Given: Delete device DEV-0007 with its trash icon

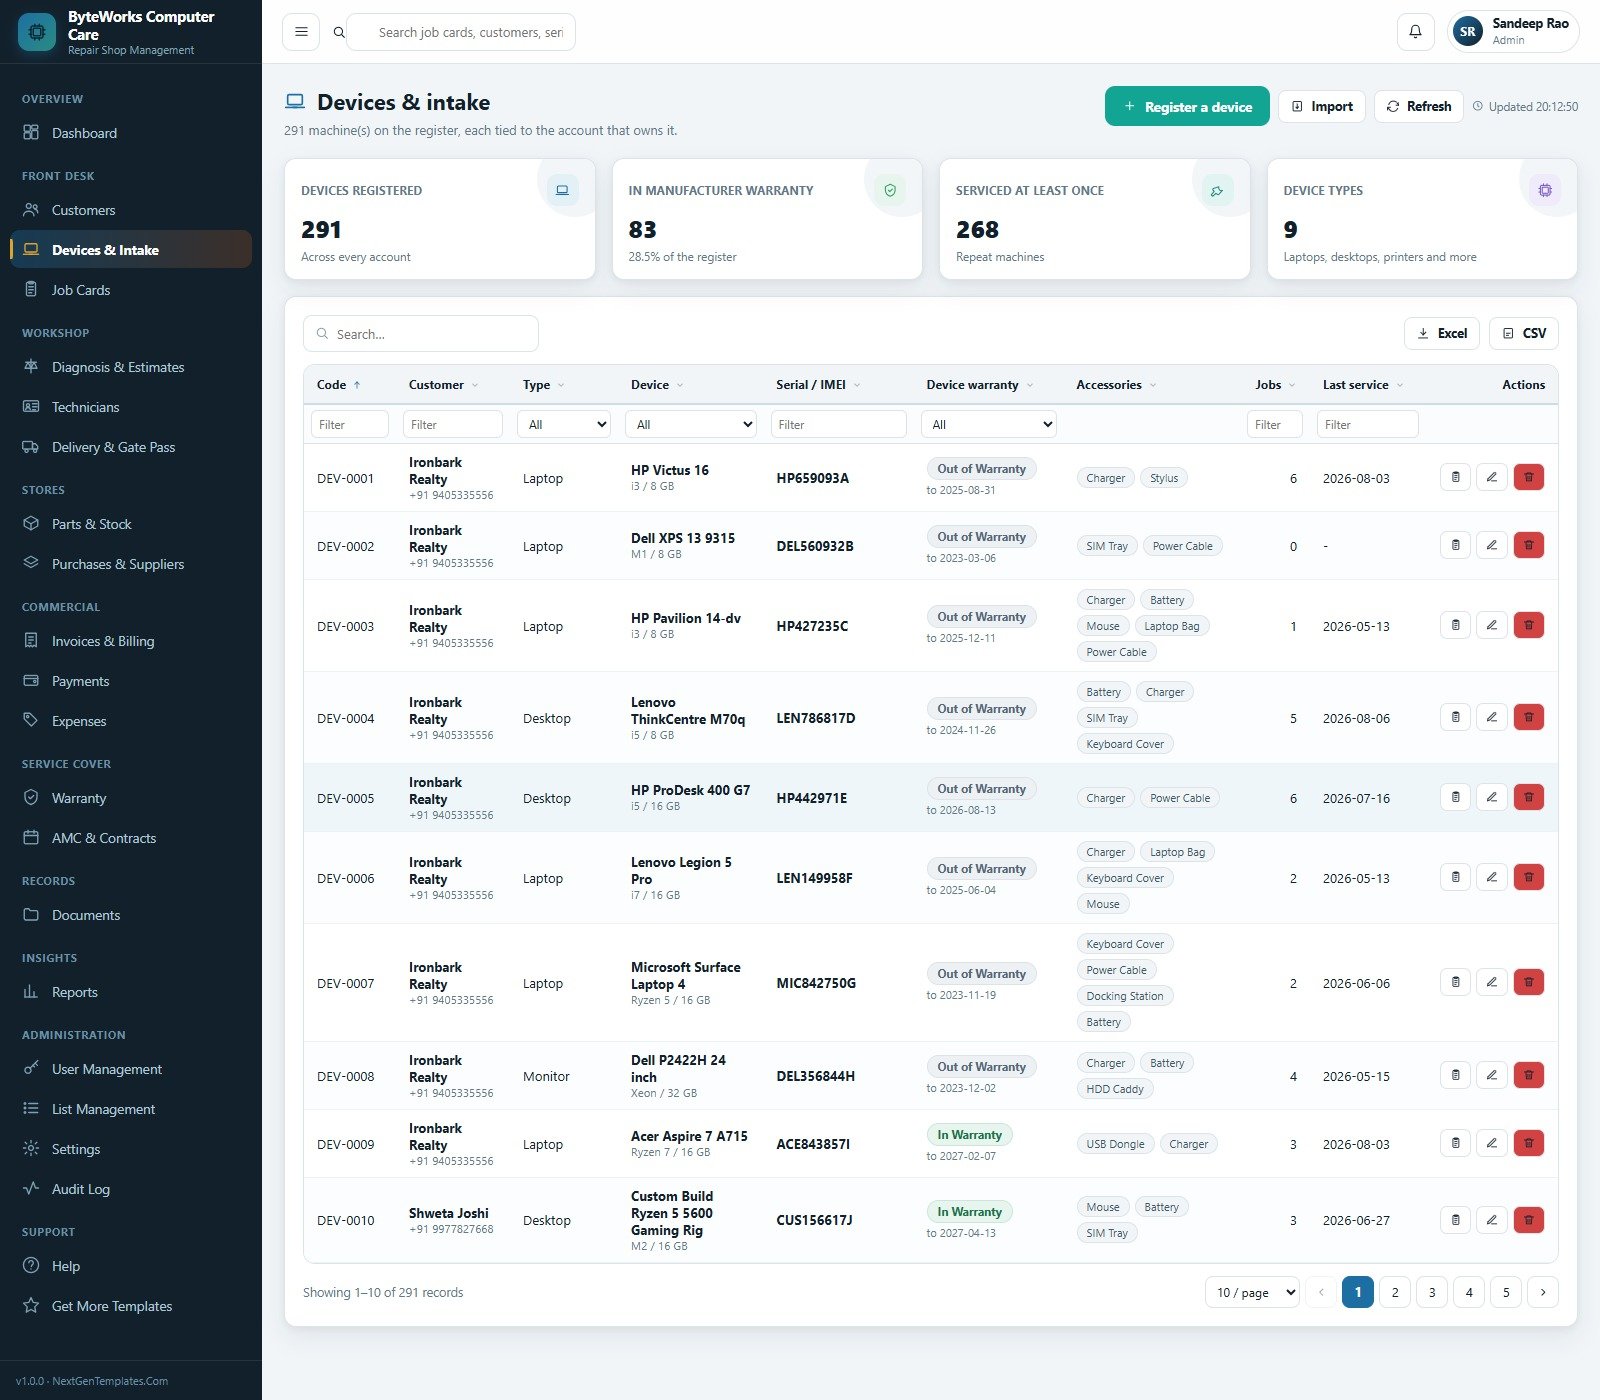Looking at the screenshot, I should (1528, 983).
